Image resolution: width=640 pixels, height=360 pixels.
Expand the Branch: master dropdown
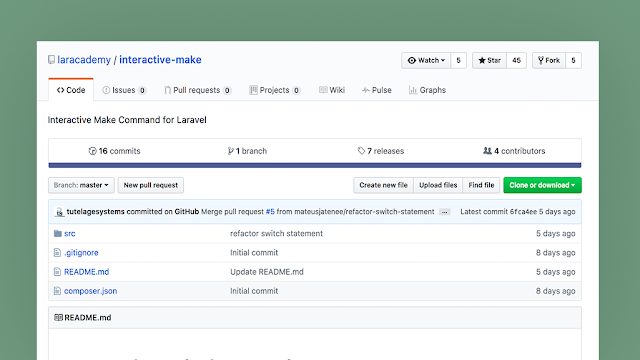click(81, 185)
